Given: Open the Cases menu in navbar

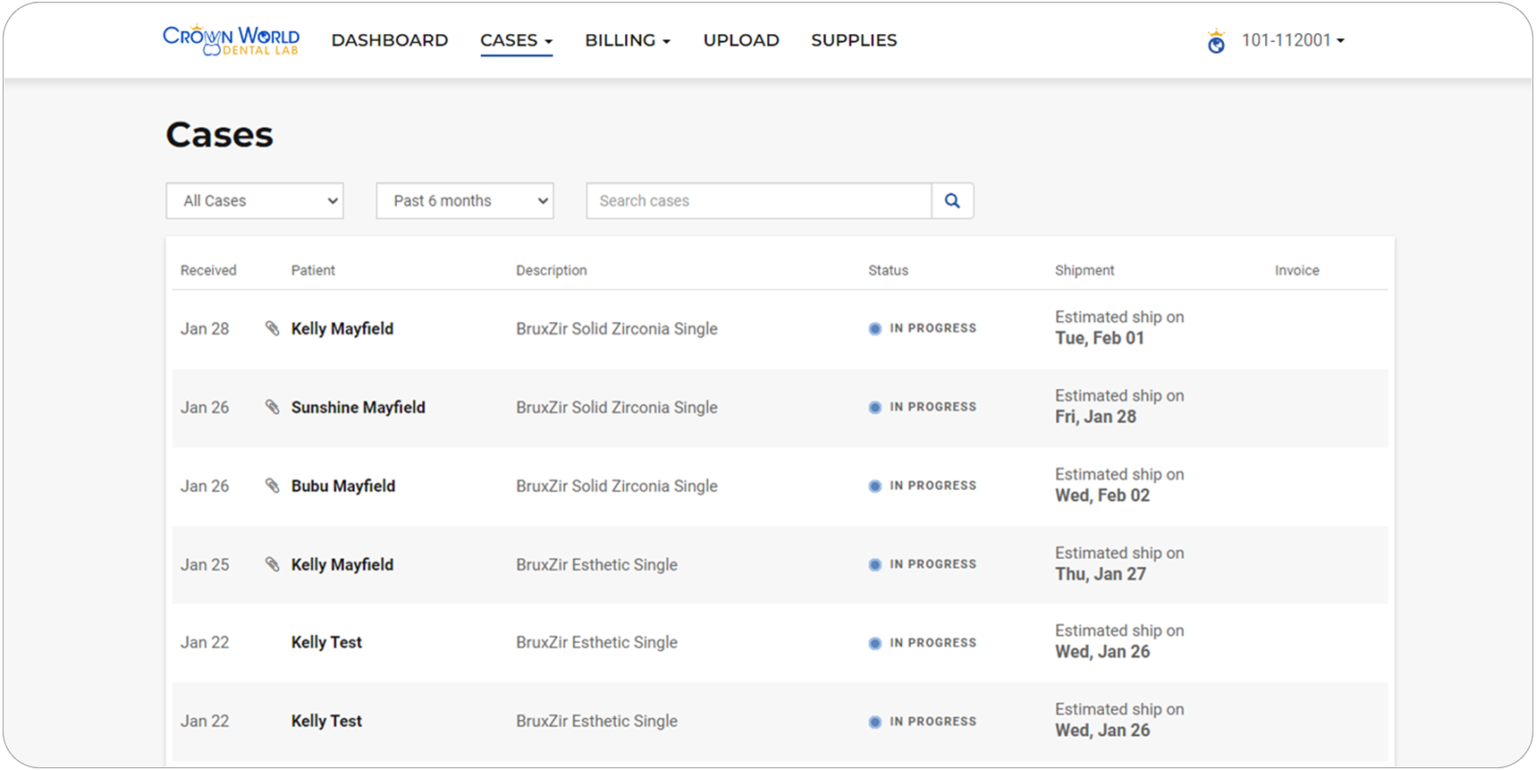Looking at the screenshot, I should click(x=516, y=41).
